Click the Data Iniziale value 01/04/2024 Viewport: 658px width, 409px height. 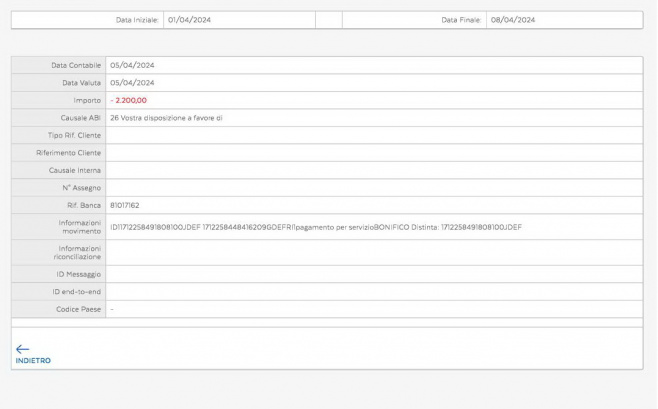coord(190,20)
